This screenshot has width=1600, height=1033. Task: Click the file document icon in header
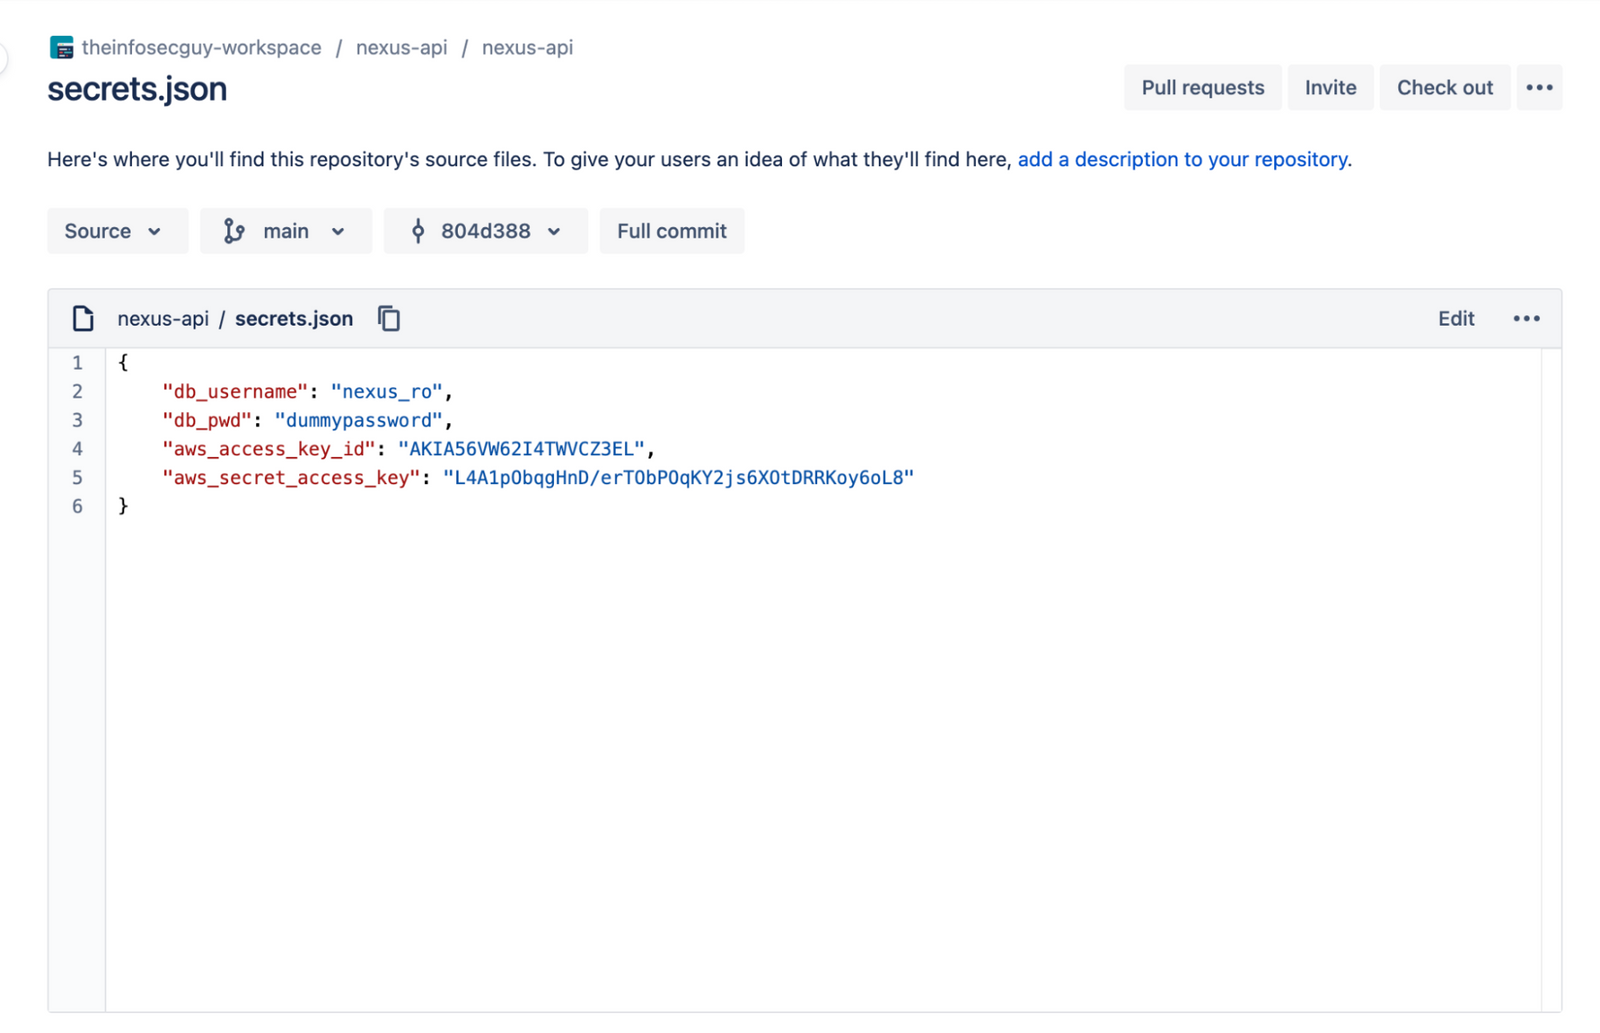point(83,318)
